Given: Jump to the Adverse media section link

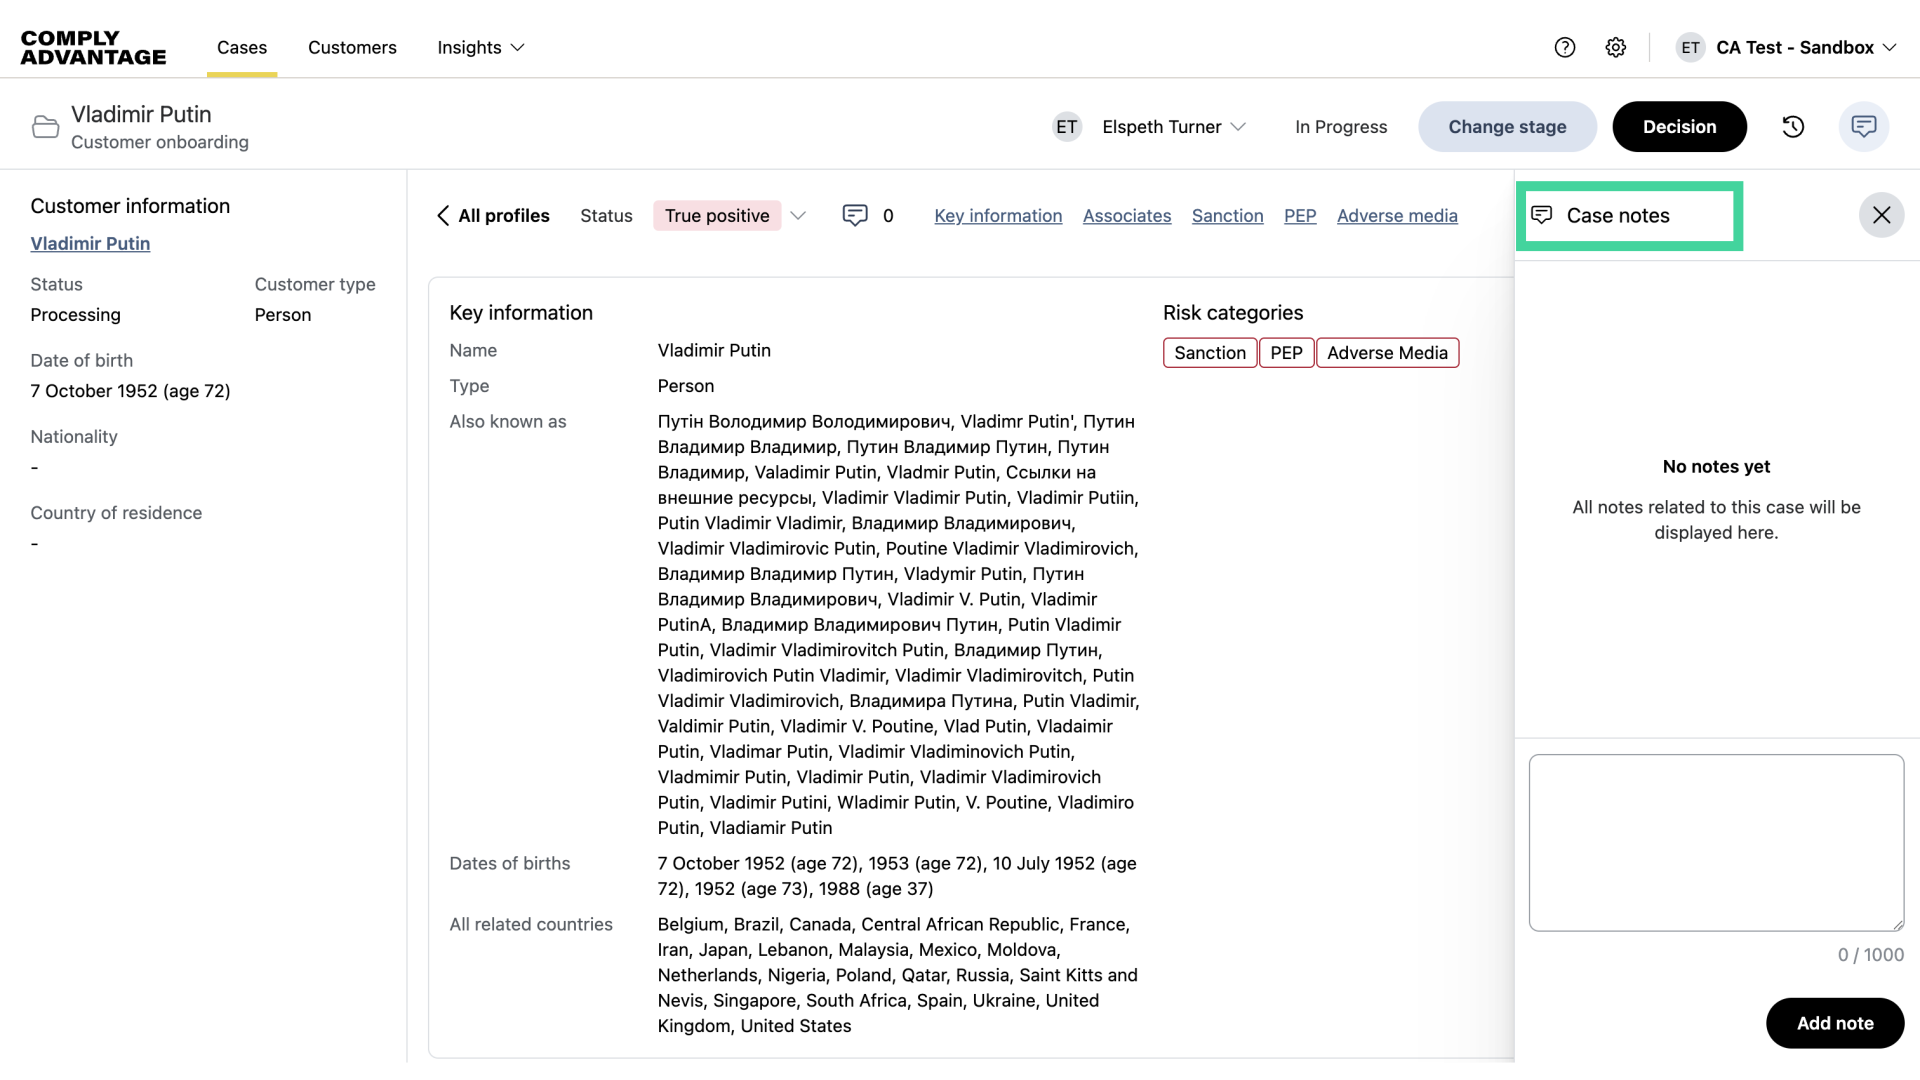Looking at the screenshot, I should [x=1397, y=216].
